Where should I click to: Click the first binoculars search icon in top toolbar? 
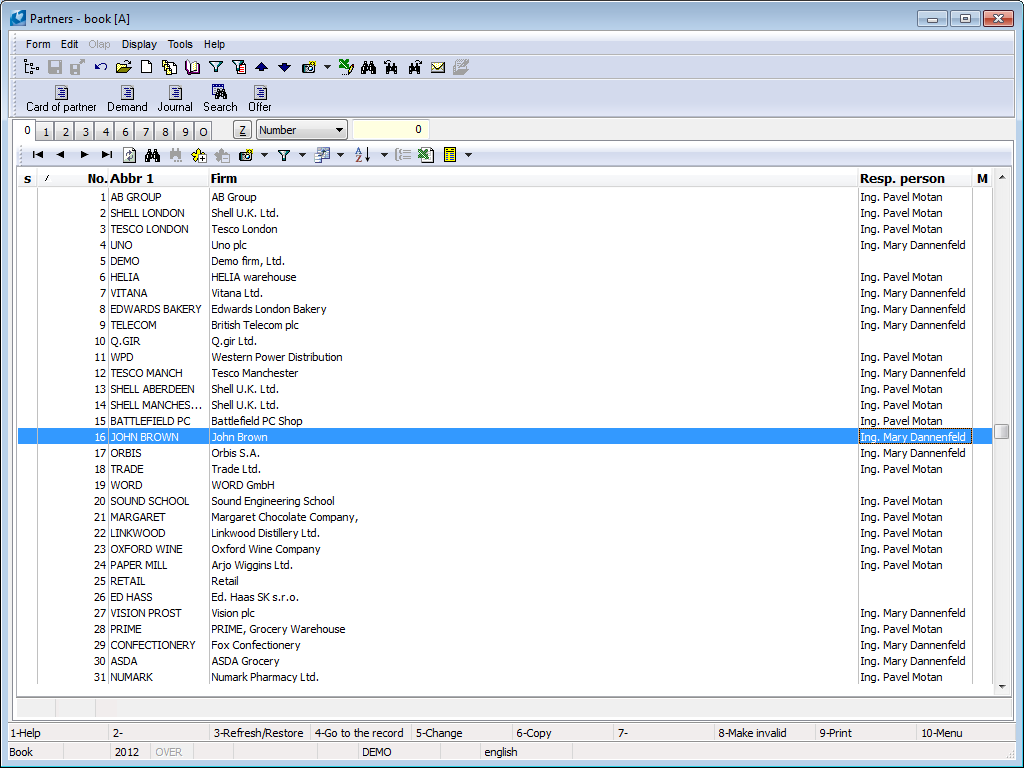point(368,67)
